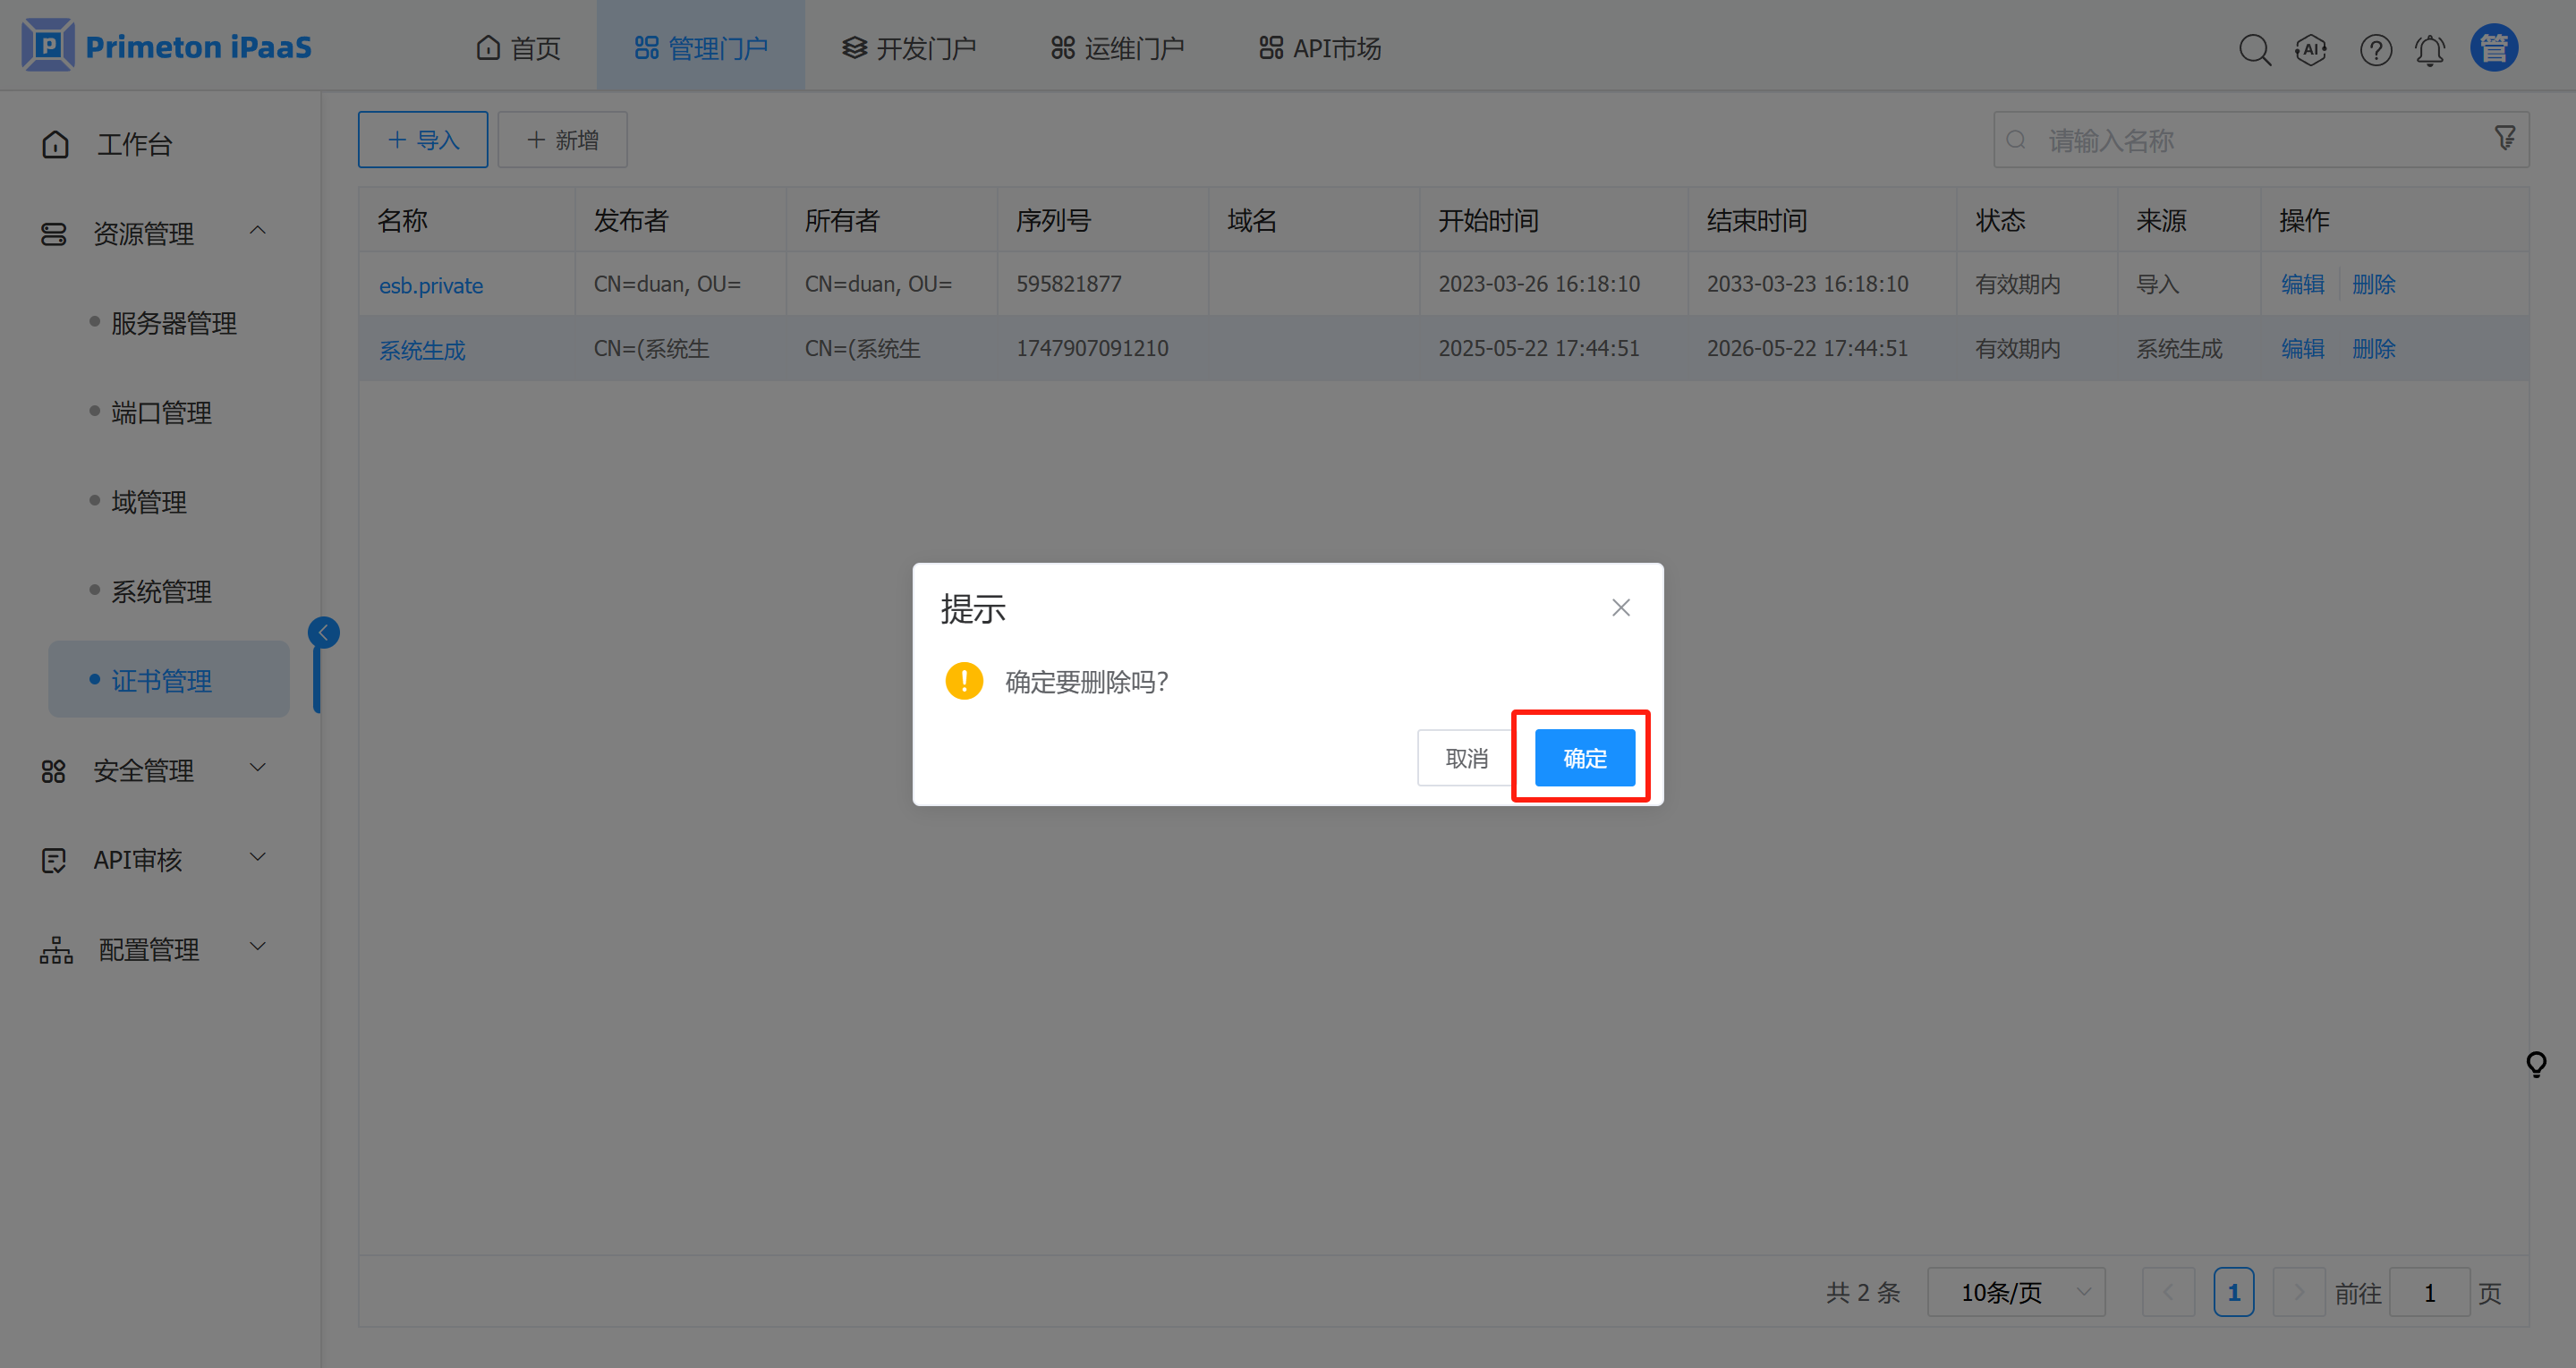Open the AI assistant icon
Screen dimensions: 2576x1368
[x=2311, y=49]
